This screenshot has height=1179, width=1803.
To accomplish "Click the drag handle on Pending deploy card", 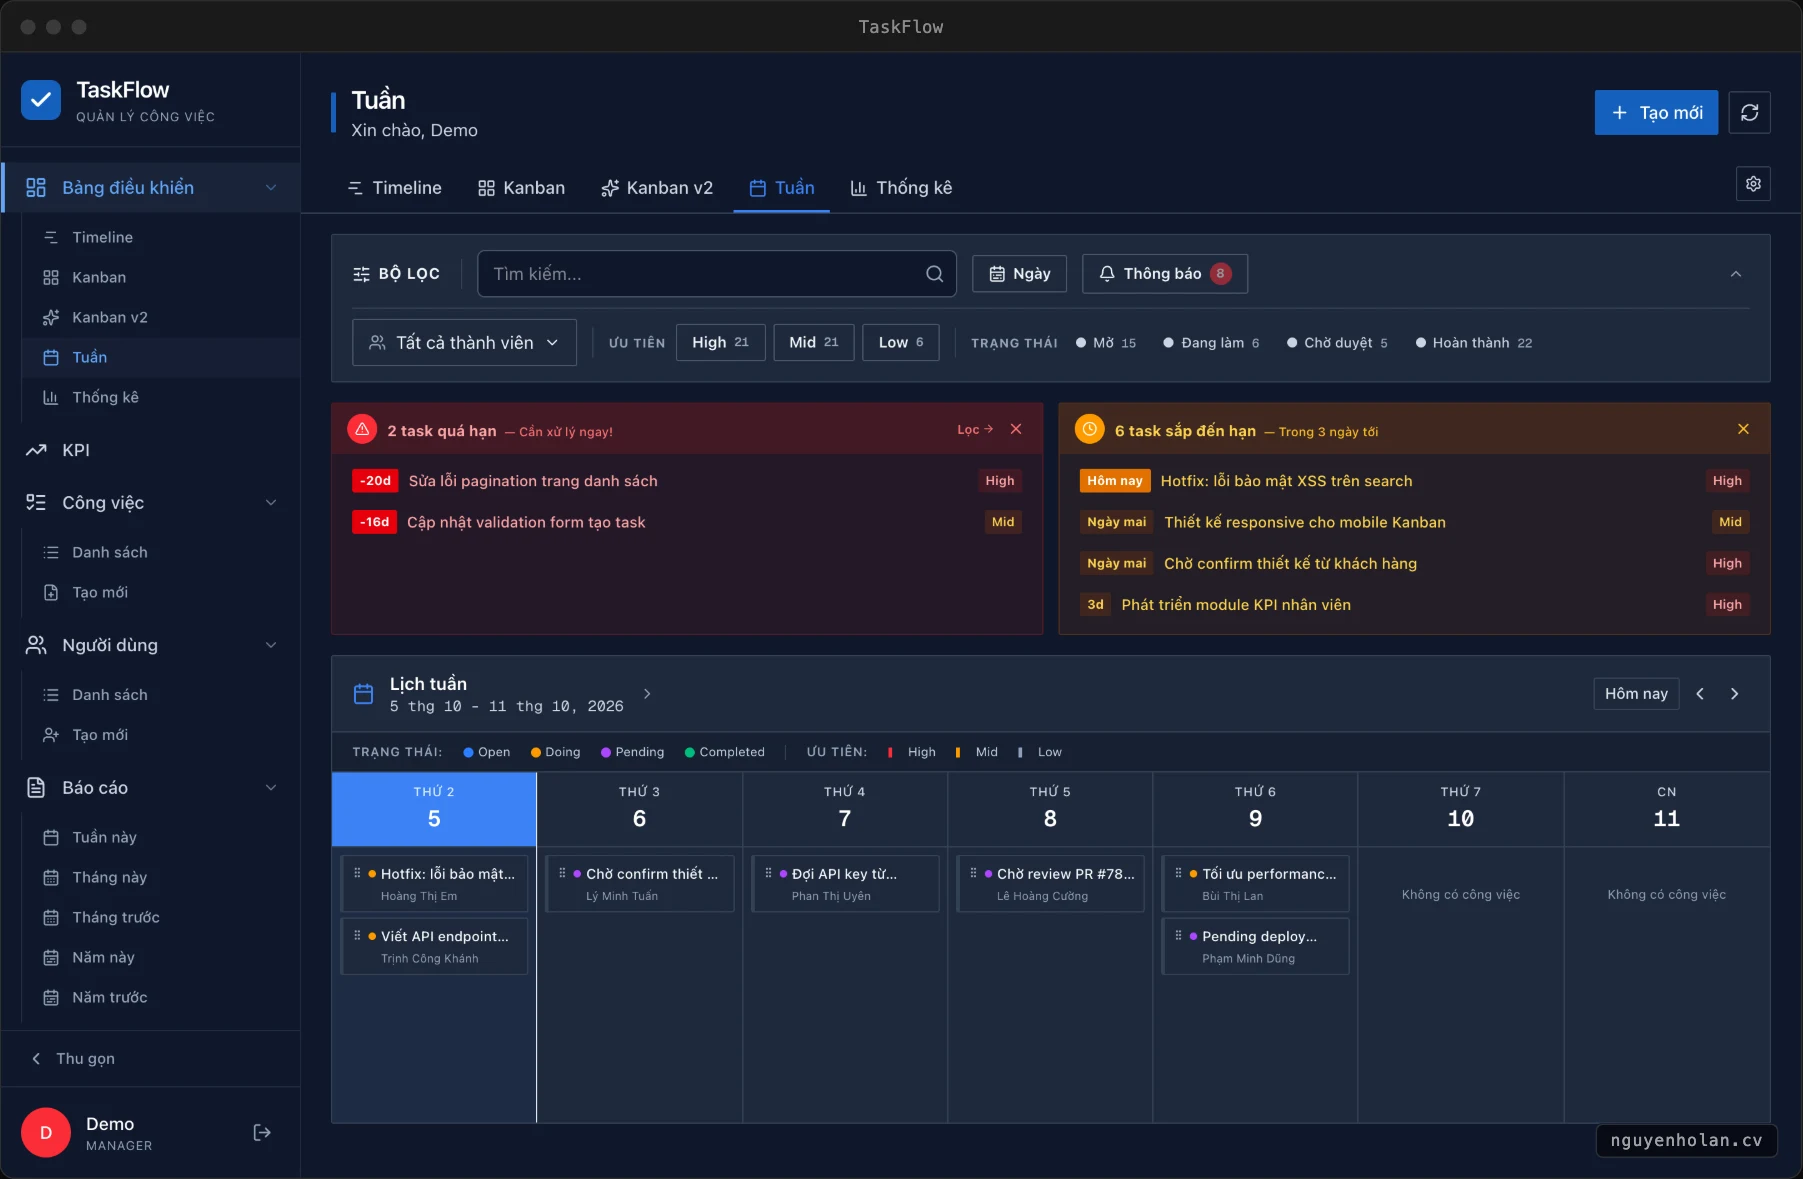I will (1178, 935).
